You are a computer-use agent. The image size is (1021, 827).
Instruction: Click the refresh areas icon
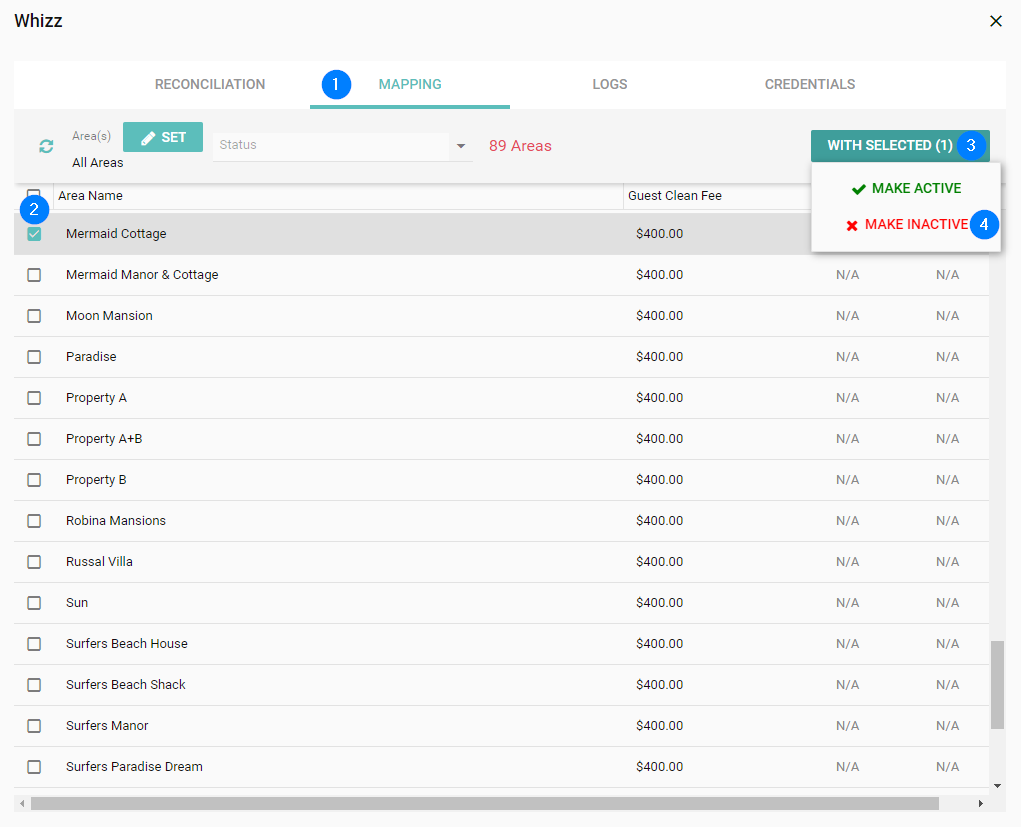(46, 146)
